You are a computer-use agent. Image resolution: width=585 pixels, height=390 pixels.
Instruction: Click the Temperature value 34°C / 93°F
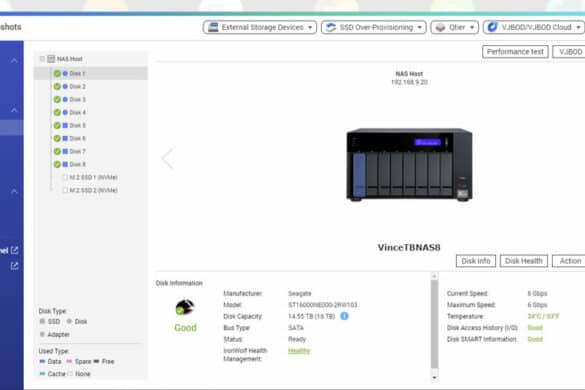tap(543, 316)
